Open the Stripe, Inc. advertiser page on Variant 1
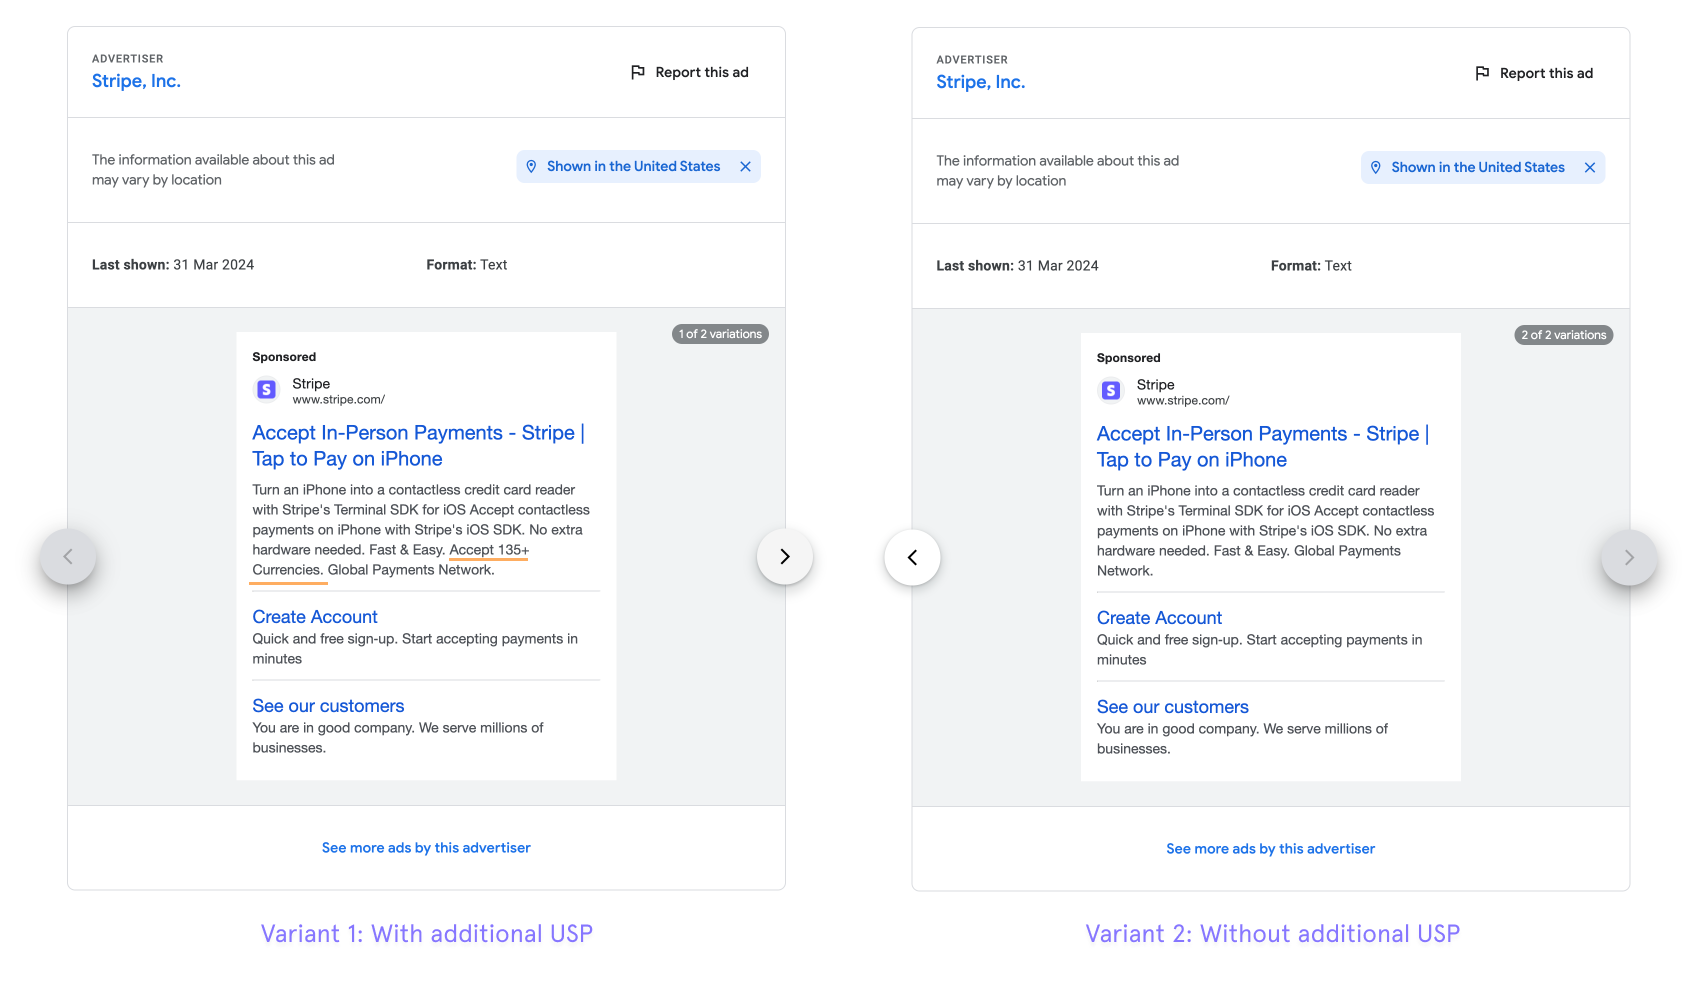Image resolution: width=1696 pixels, height=989 pixels. [x=136, y=81]
